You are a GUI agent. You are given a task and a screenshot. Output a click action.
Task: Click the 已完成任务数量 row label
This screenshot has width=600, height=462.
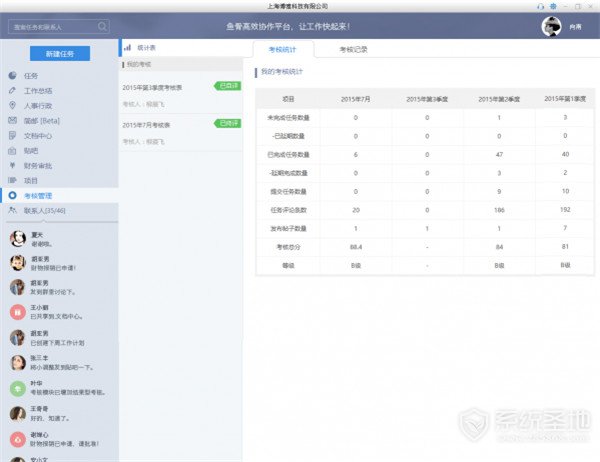tap(288, 155)
